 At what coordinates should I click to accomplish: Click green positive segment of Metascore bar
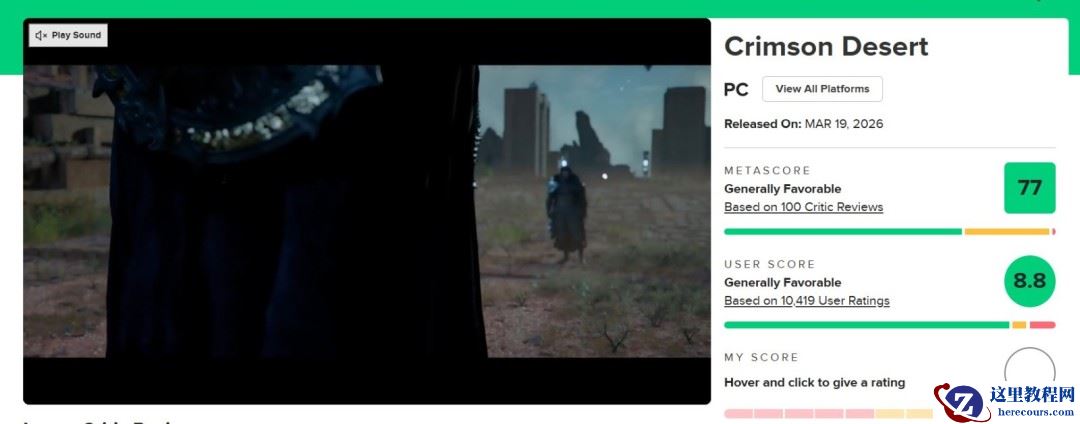point(842,232)
